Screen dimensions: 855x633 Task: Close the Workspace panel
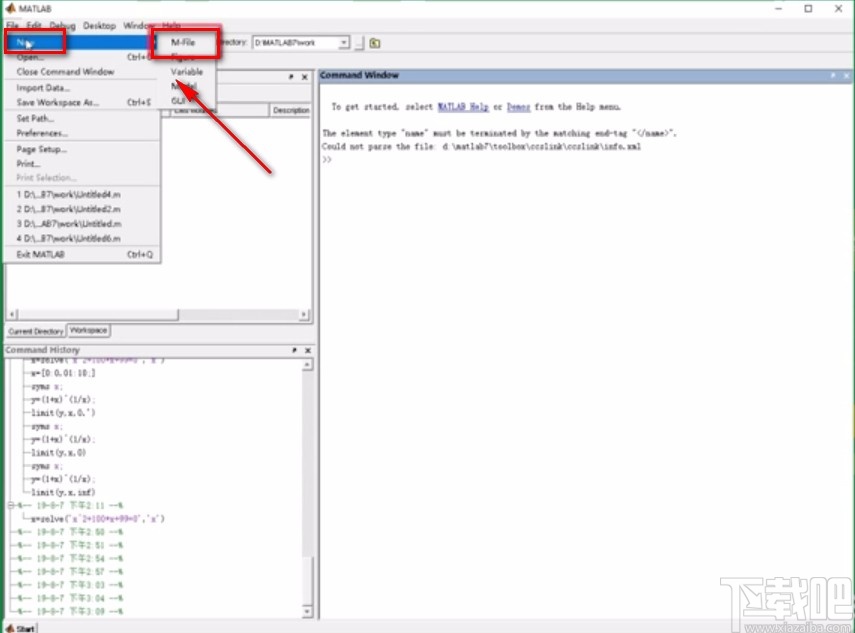click(307, 77)
